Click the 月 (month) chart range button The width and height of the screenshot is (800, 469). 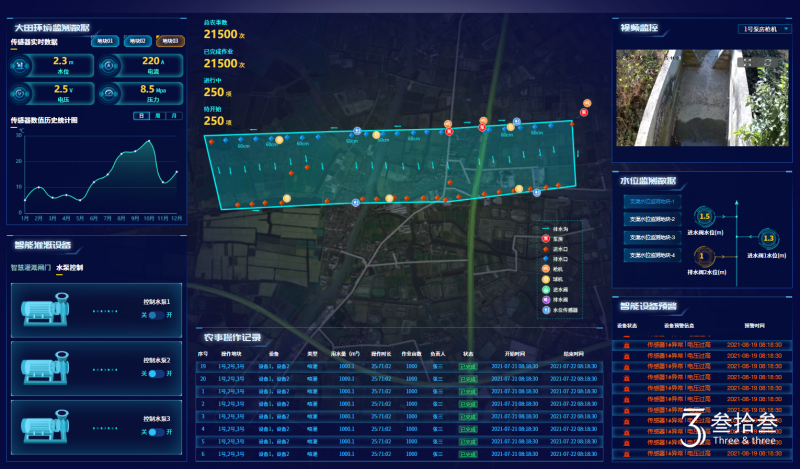point(173,116)
